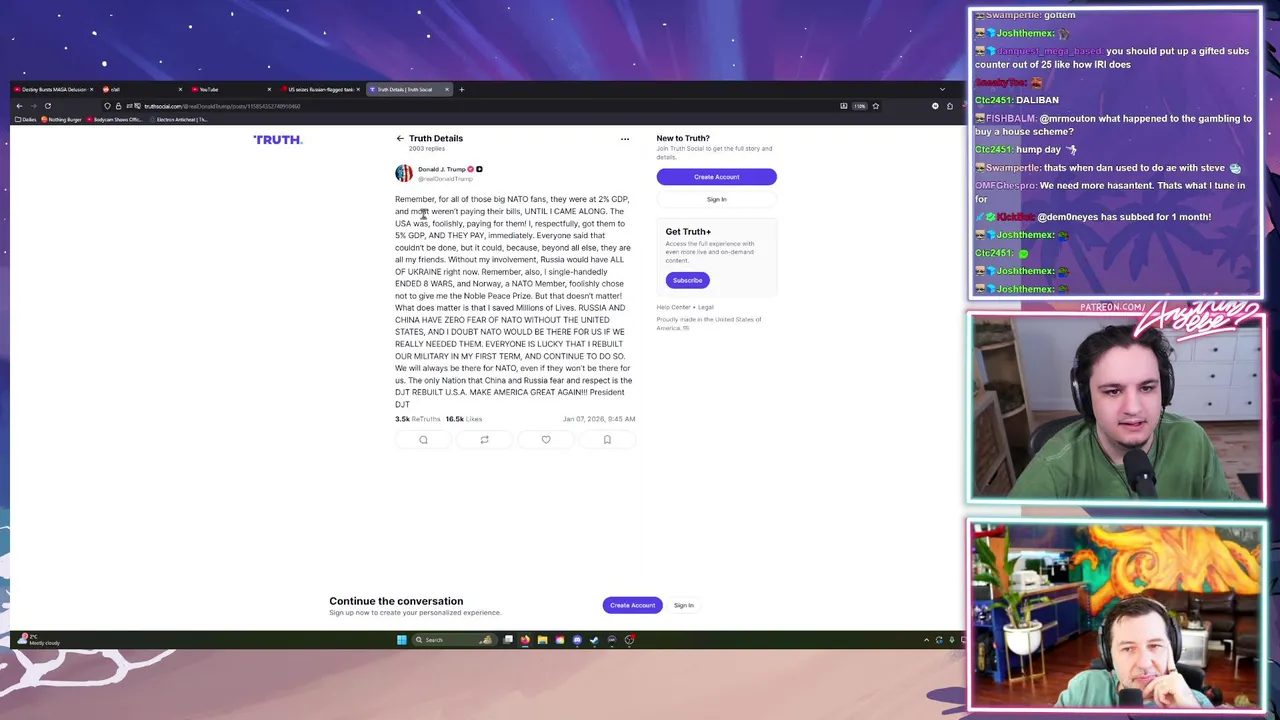The width and height of the screenshot is (1280, 720).
Task: Click the '2003 replies' text
Action: pos(427,149)
